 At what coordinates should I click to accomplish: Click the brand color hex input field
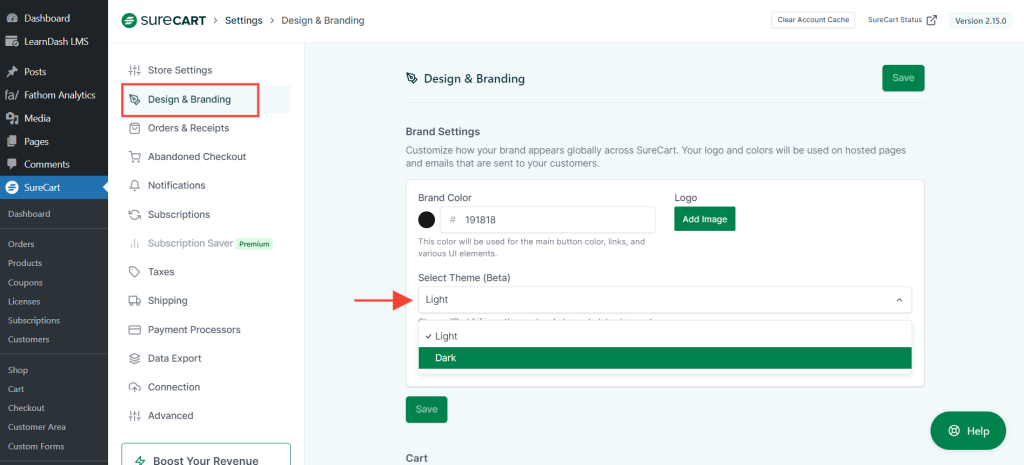click(x=555, y=220)
